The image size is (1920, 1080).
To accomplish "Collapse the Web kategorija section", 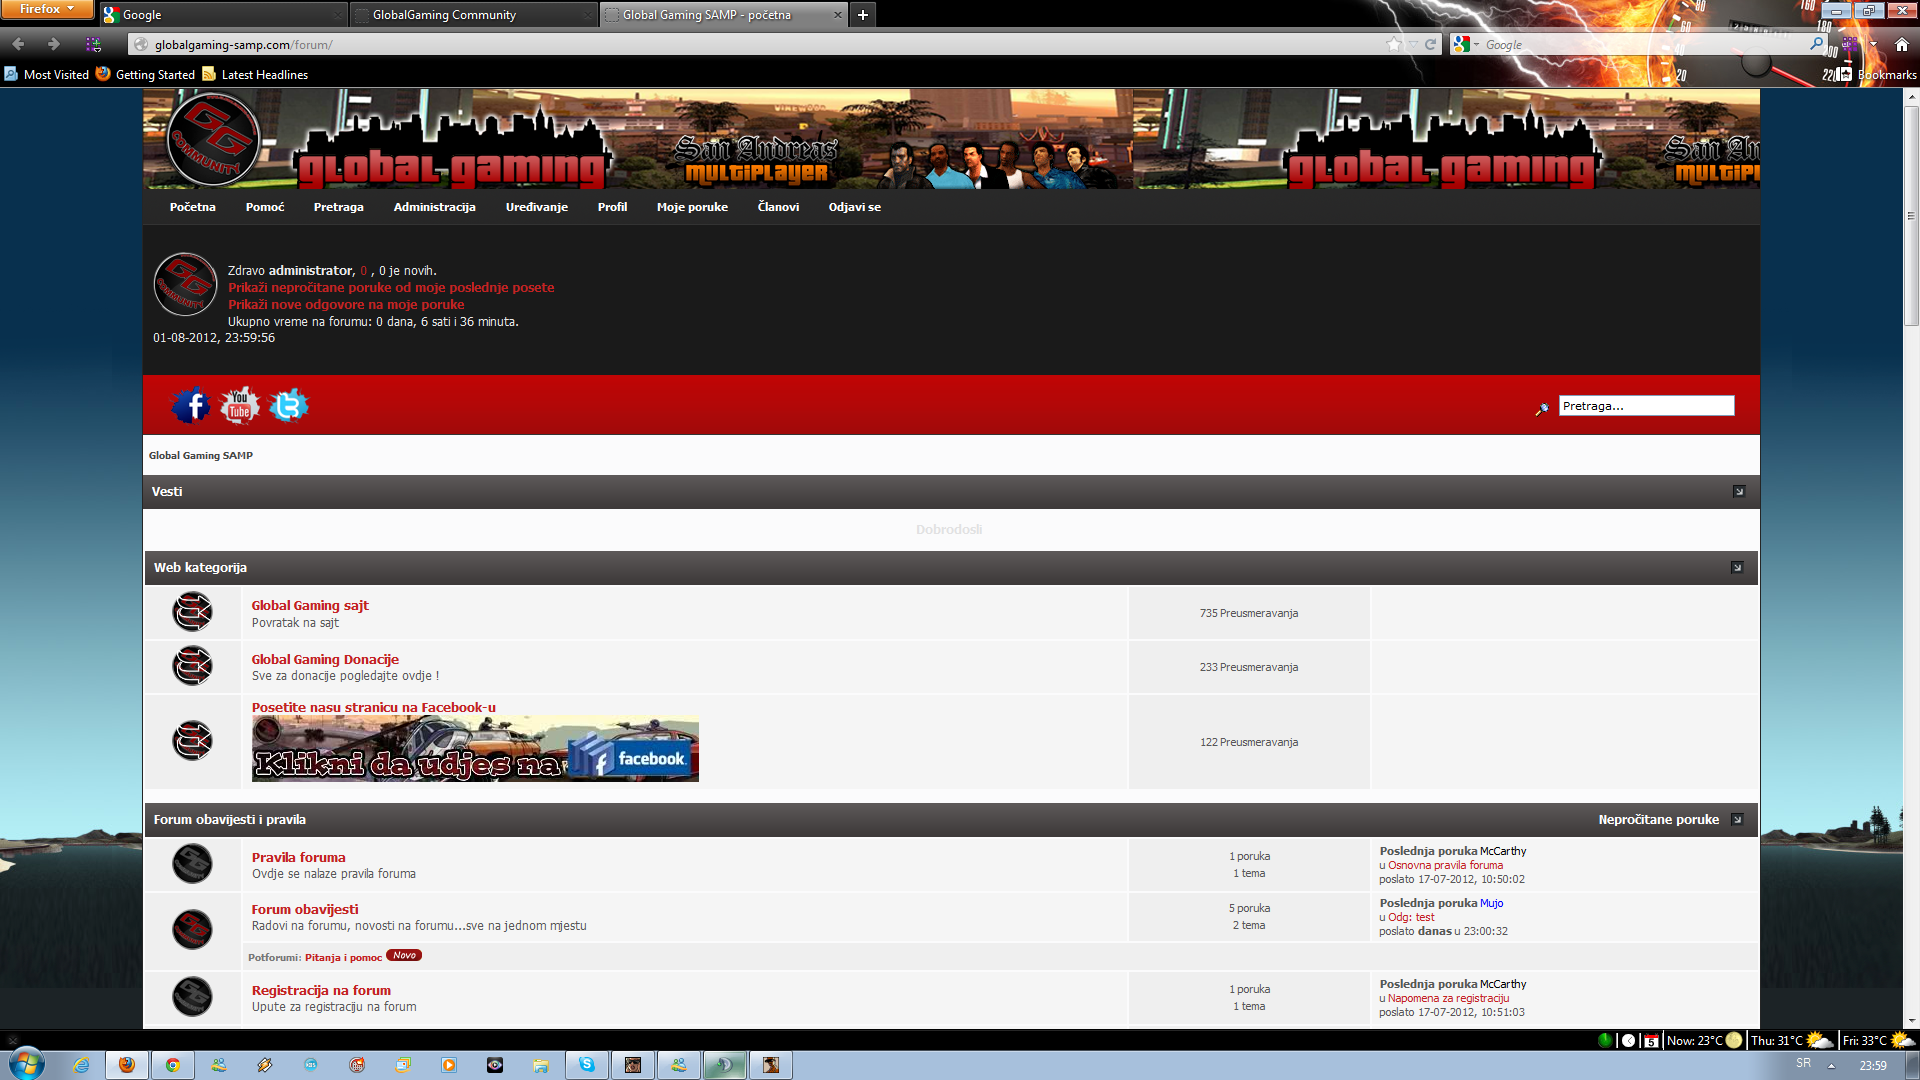I will pyautogui.click(x=1737, y=568).
